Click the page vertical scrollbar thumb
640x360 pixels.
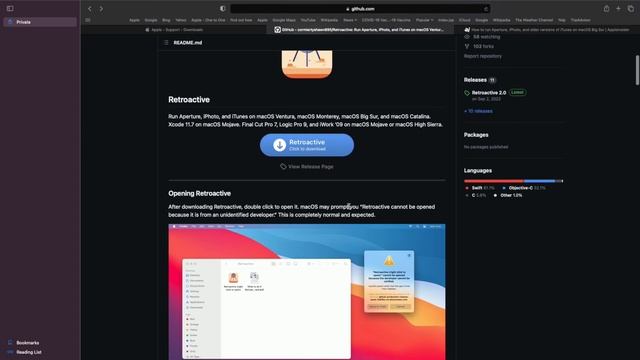click(x=637, y=70)
